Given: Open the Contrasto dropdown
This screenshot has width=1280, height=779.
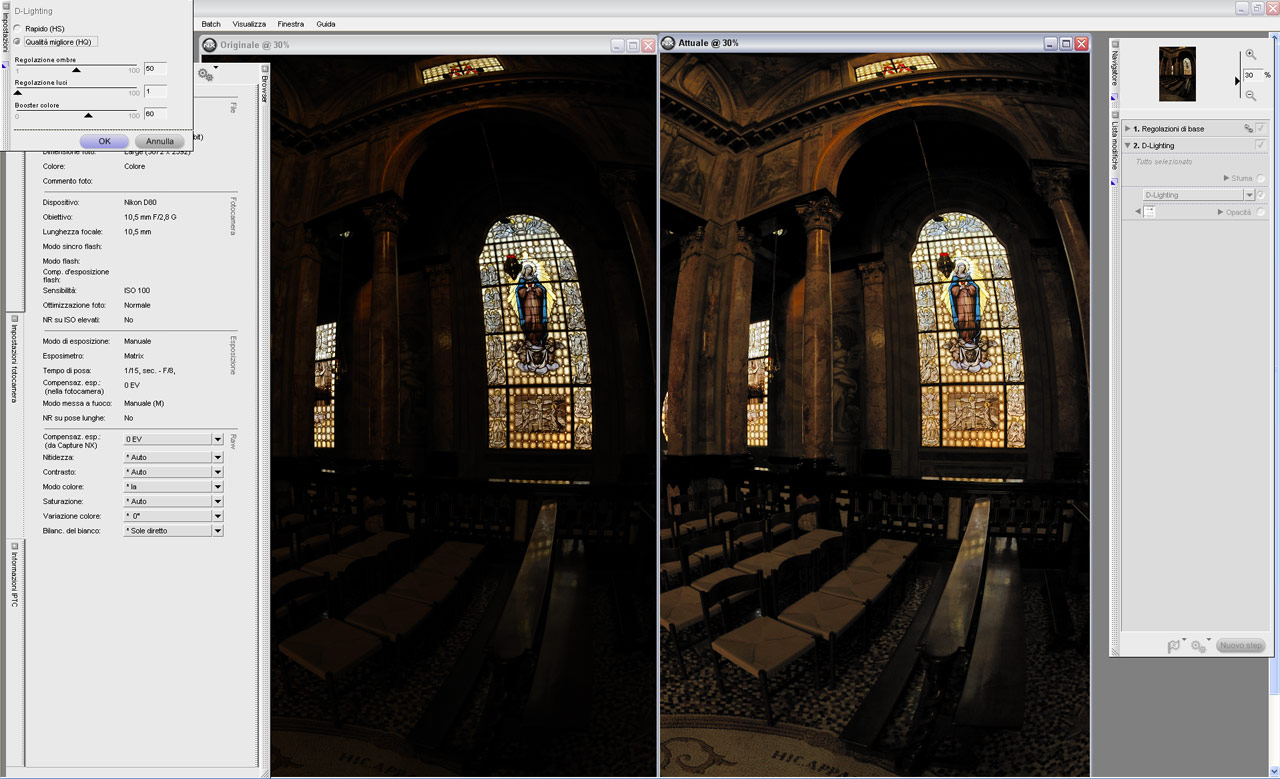Looking at the screenshot, I should (x=173, y=472).
